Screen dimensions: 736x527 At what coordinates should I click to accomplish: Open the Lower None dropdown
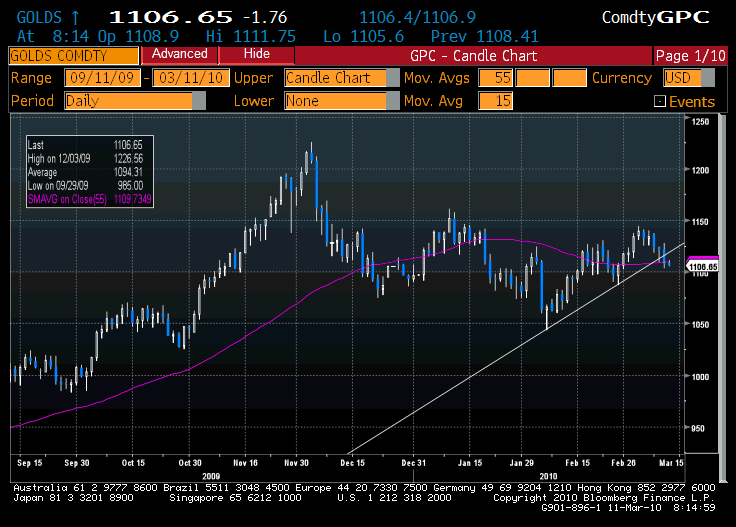point(342,101)
